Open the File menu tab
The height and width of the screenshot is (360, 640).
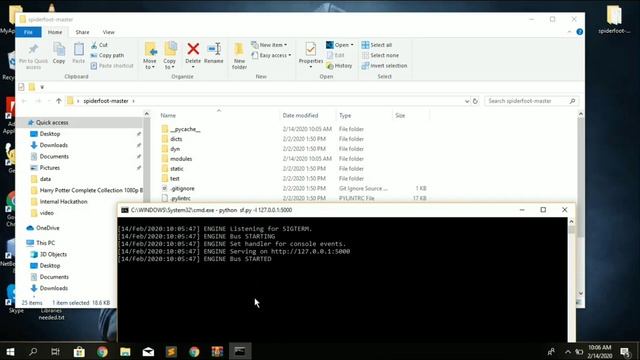click(x=28, y=32)
